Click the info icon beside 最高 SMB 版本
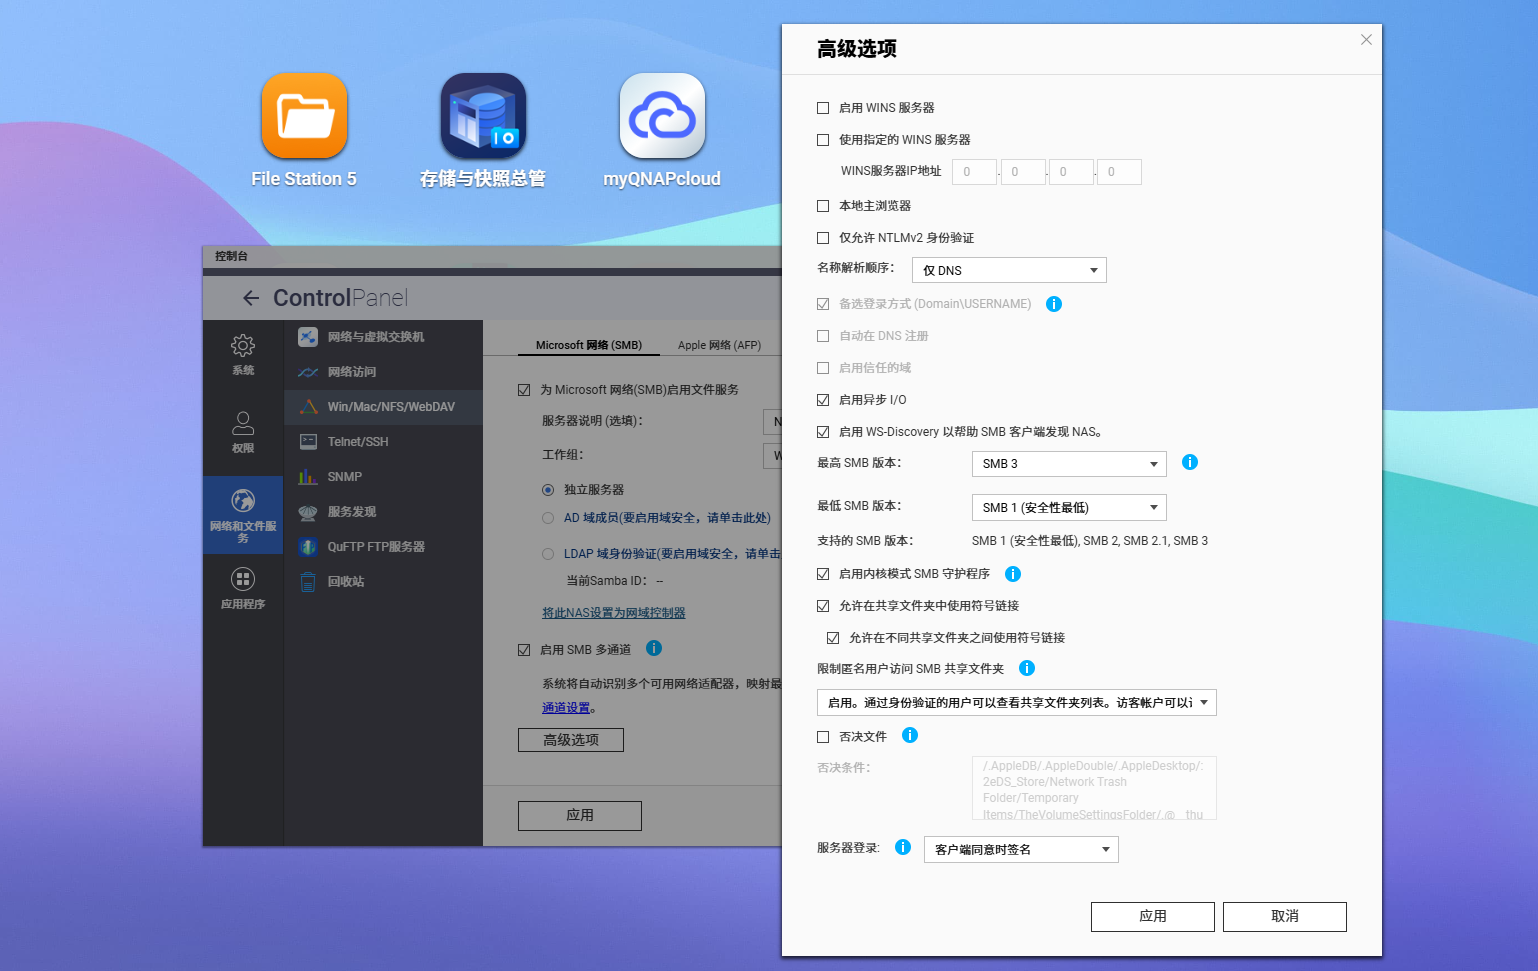1538x971 pixels. (x=1190, y=462)
